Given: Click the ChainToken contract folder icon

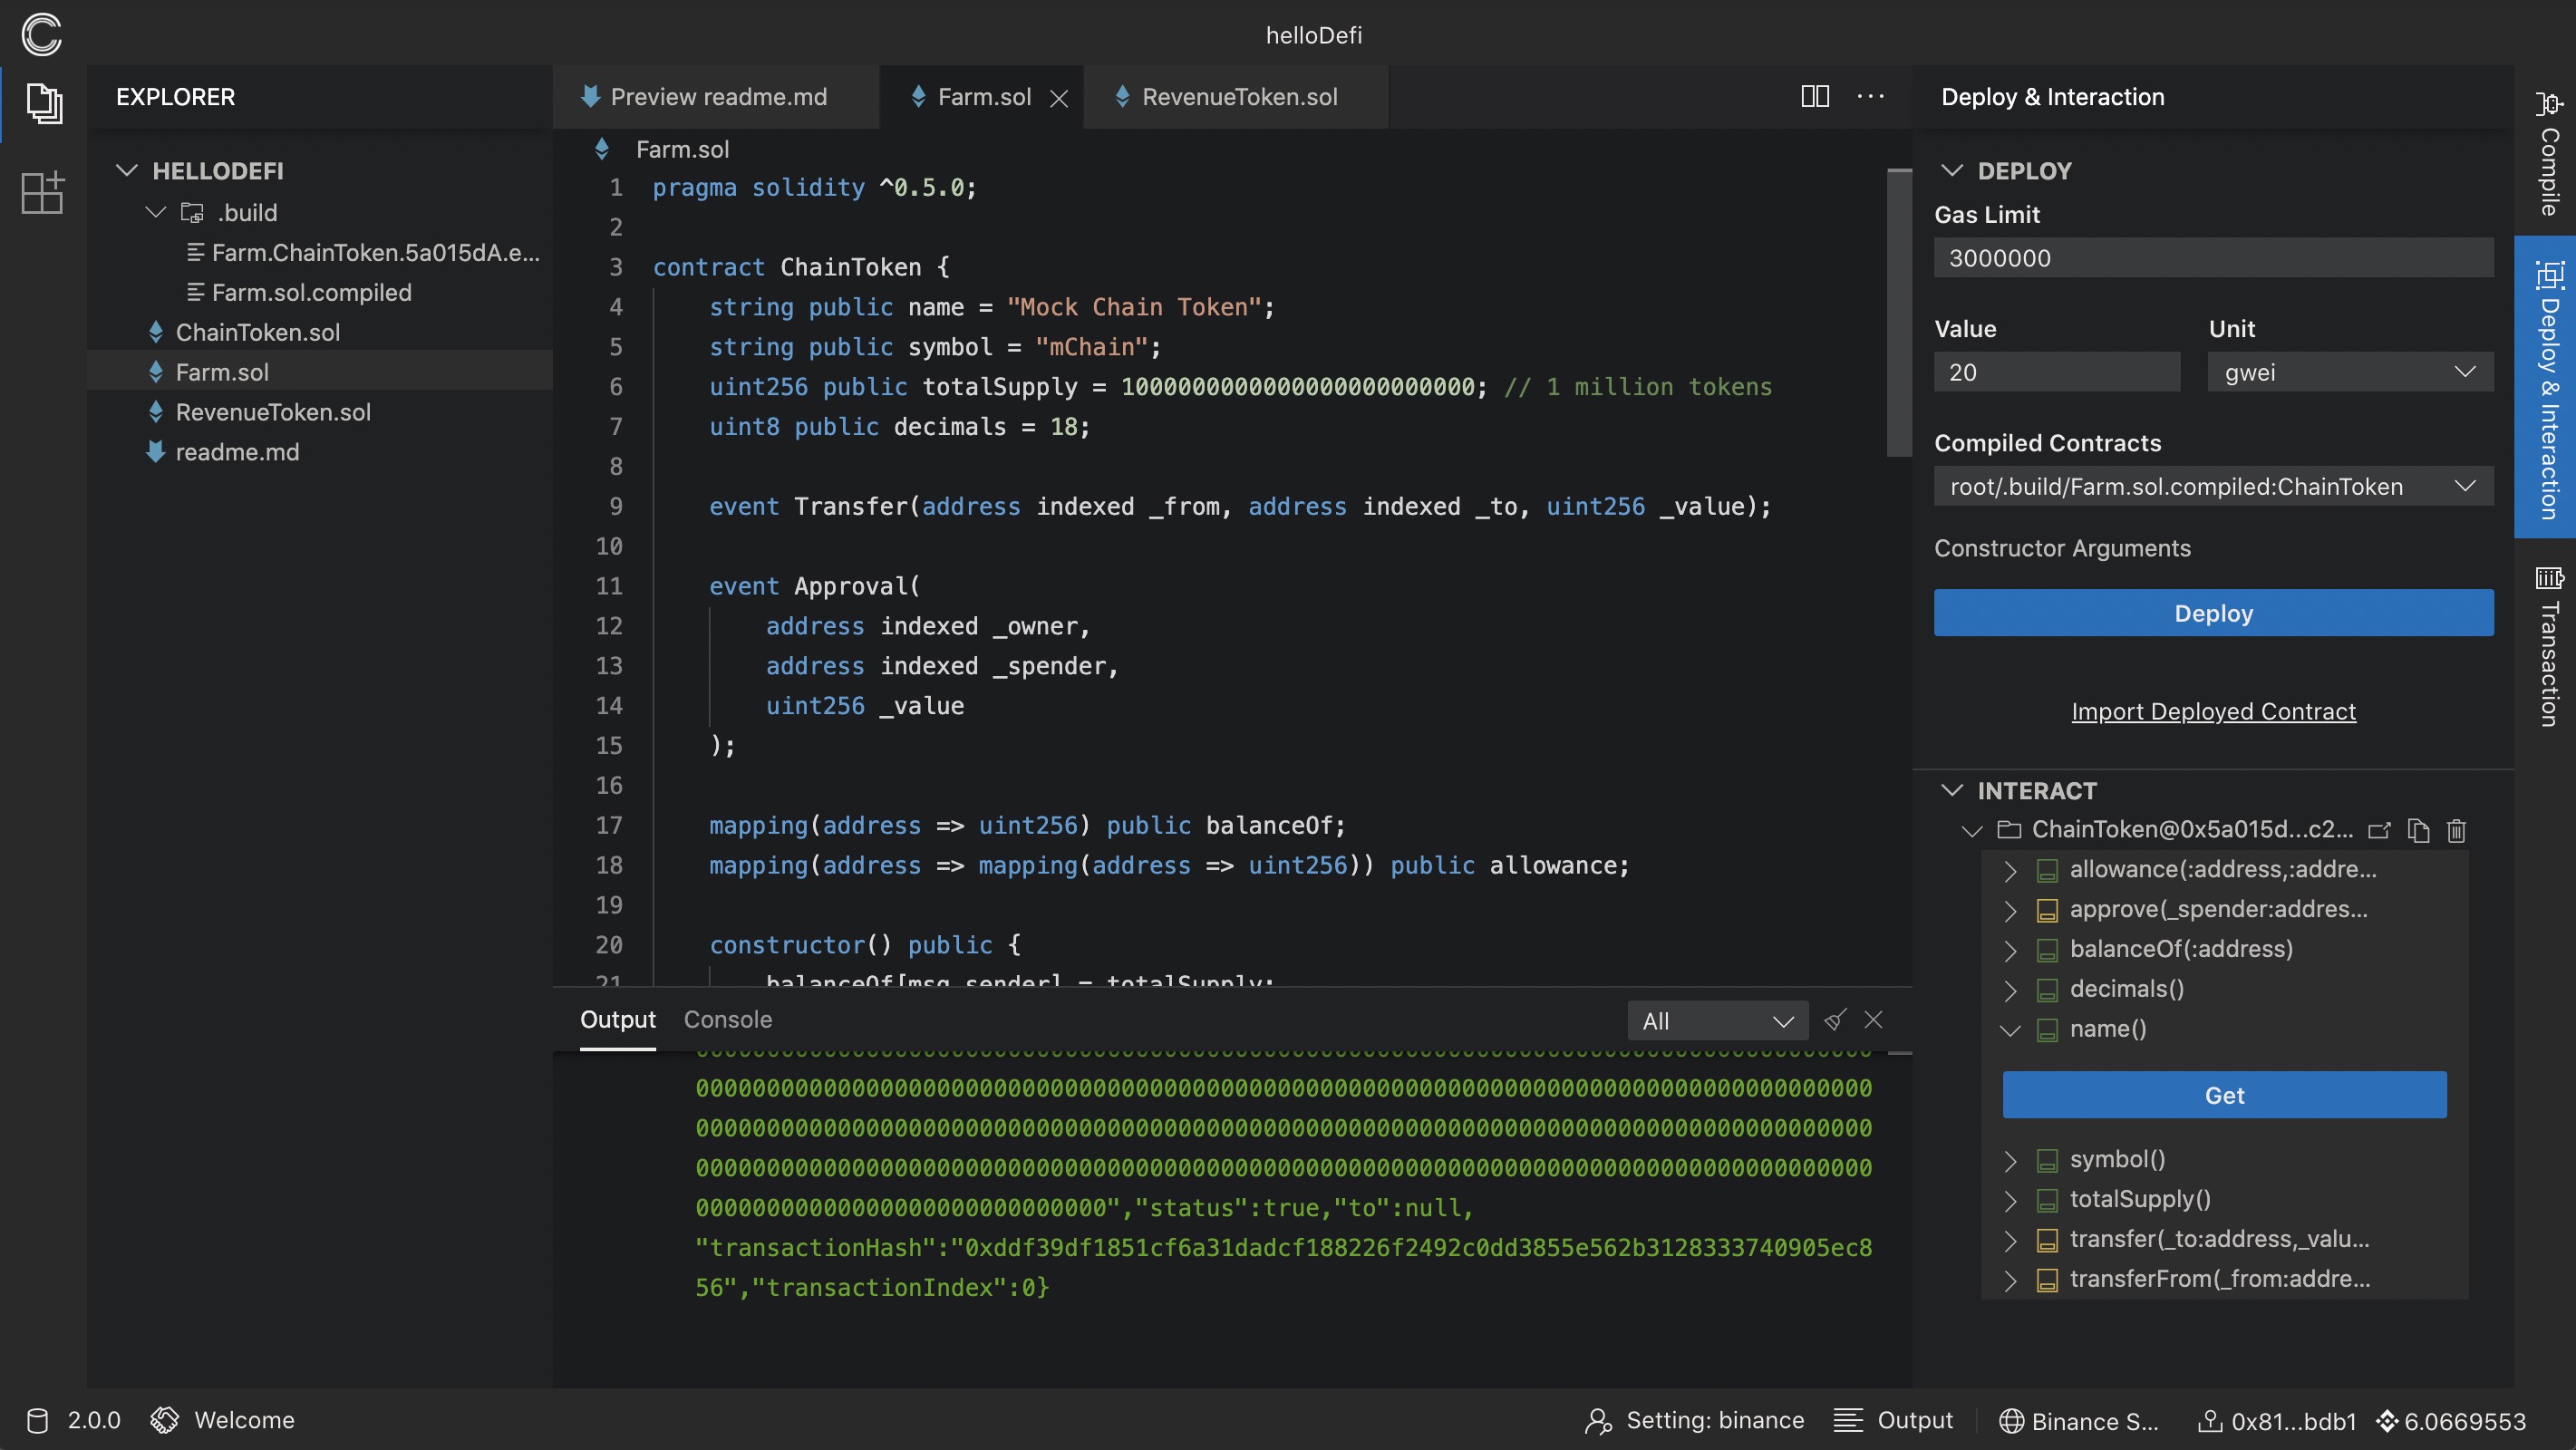Looking at the screenshot, I should point(2008,829).
